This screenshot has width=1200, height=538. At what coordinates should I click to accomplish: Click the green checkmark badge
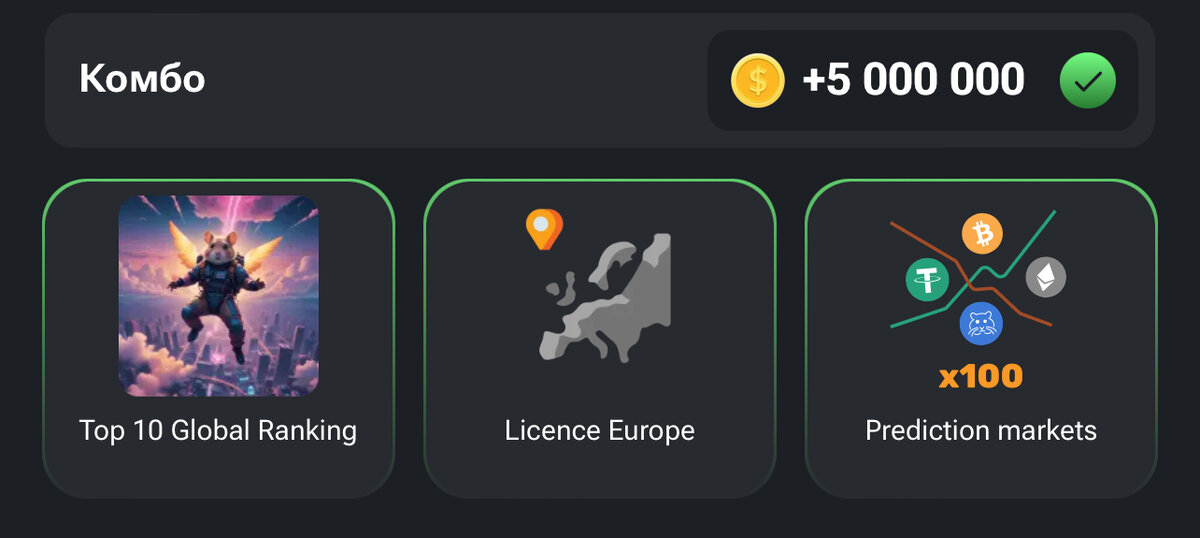pos(1087,81)
